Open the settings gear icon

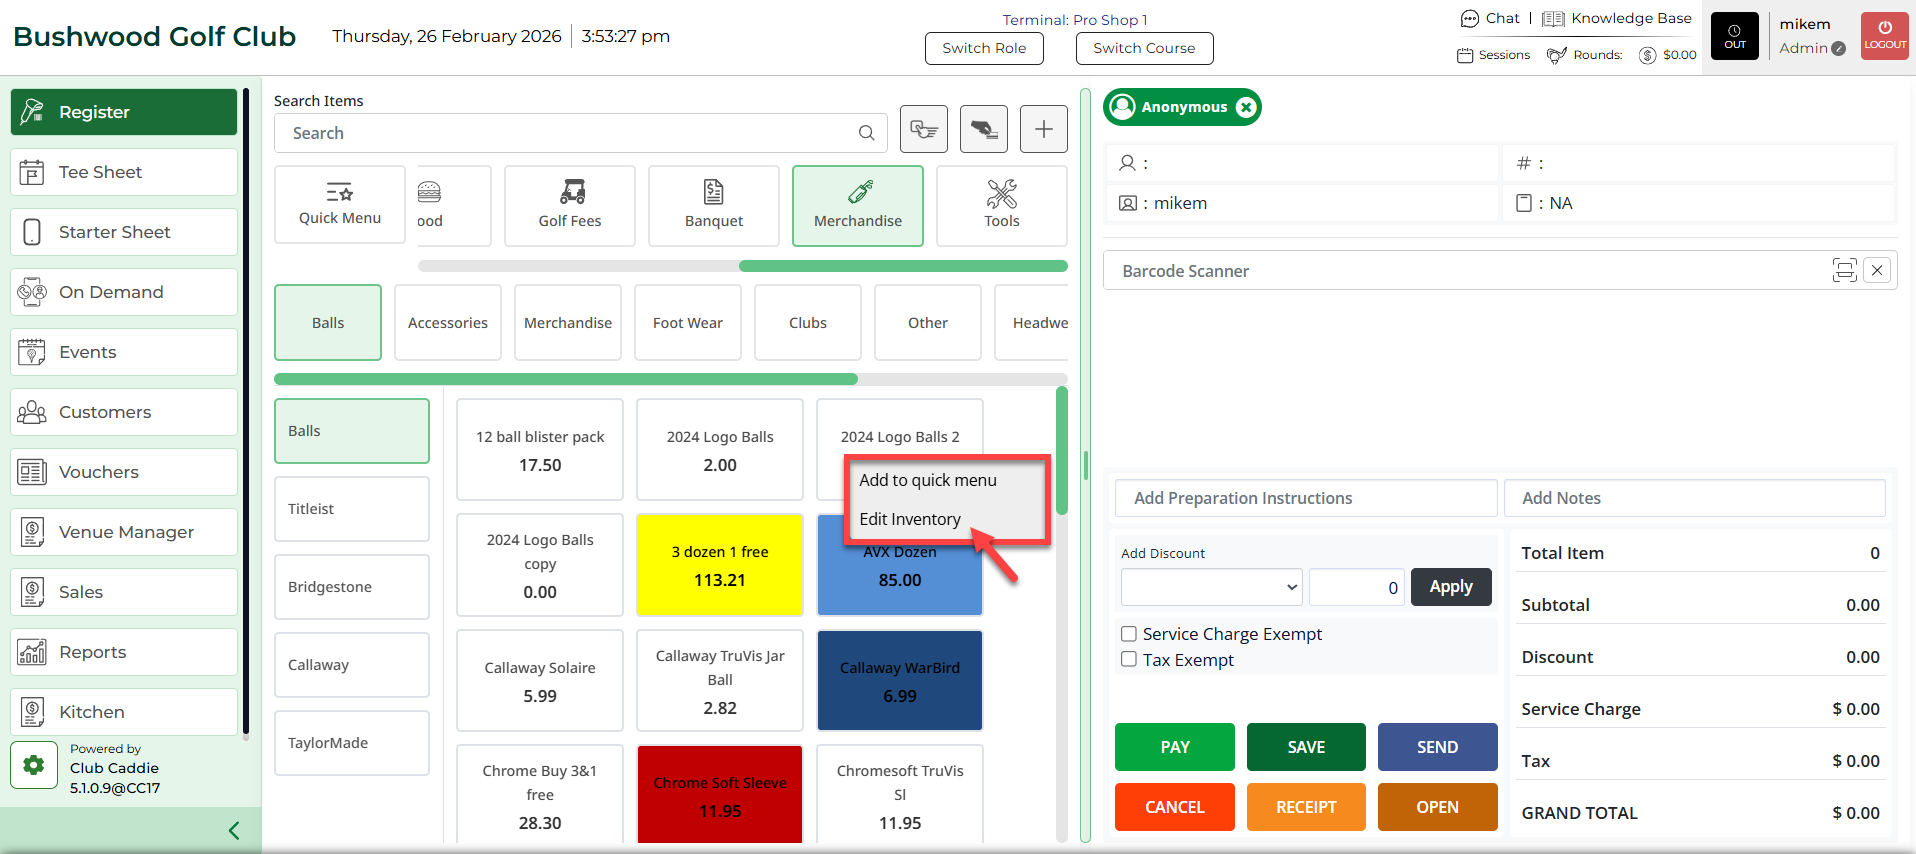33,765
